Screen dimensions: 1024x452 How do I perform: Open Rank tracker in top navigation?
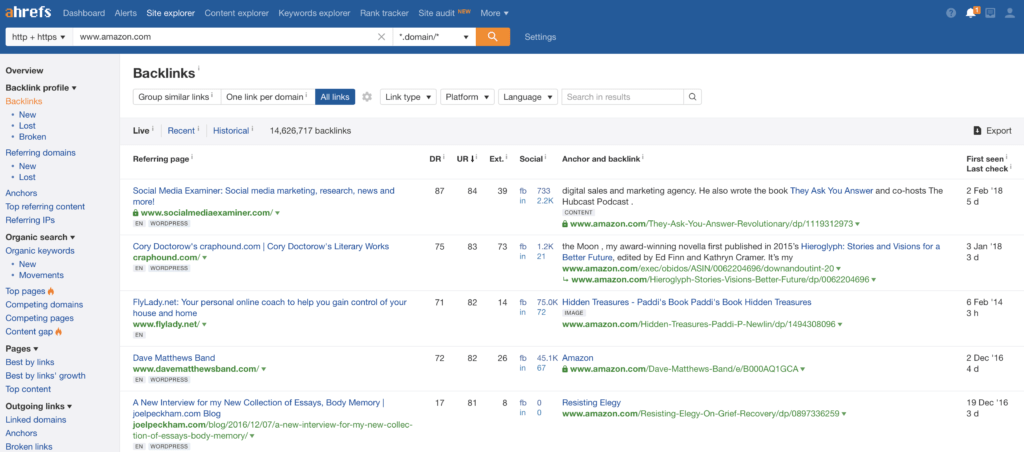385,13
